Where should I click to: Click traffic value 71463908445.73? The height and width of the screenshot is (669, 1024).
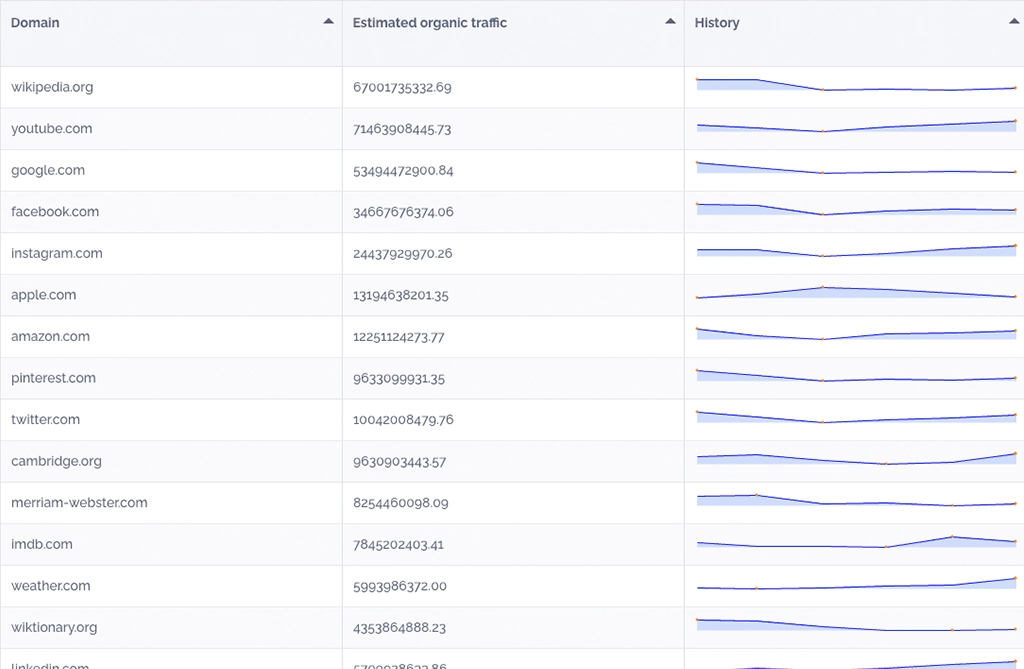[x=402, y=129]
